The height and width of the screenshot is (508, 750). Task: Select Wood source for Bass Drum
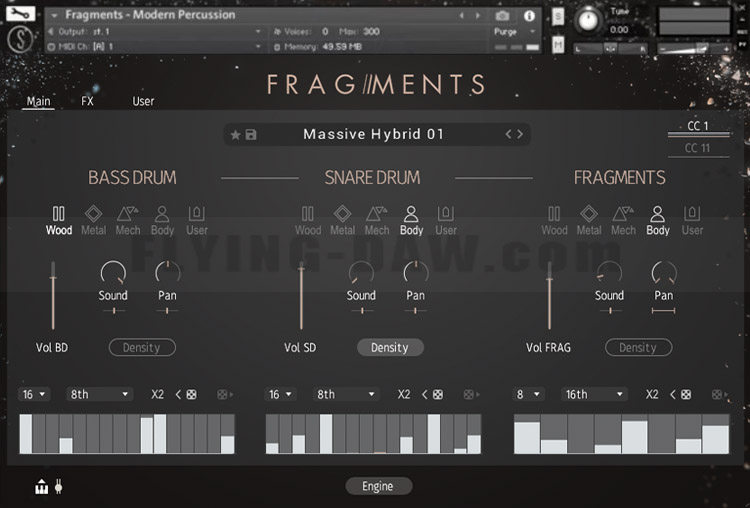click(x=59, y=221)
